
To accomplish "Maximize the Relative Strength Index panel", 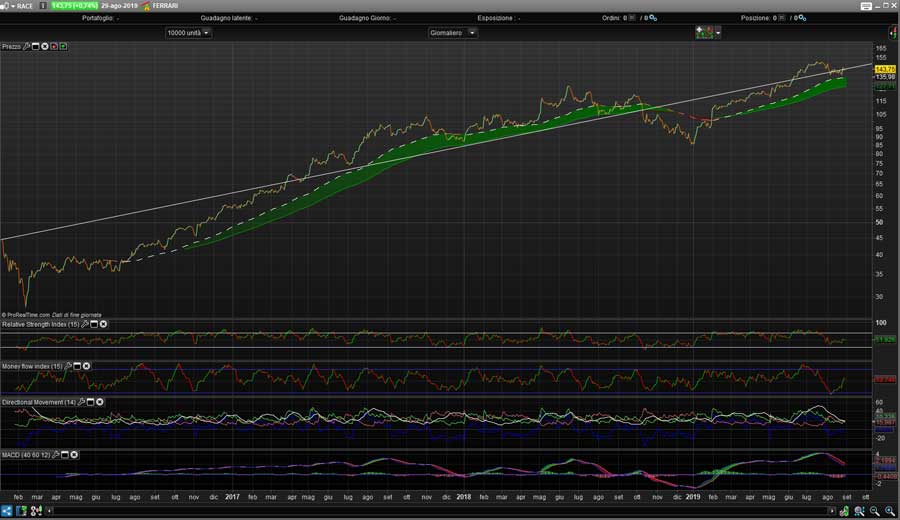I will pos(94,324).
